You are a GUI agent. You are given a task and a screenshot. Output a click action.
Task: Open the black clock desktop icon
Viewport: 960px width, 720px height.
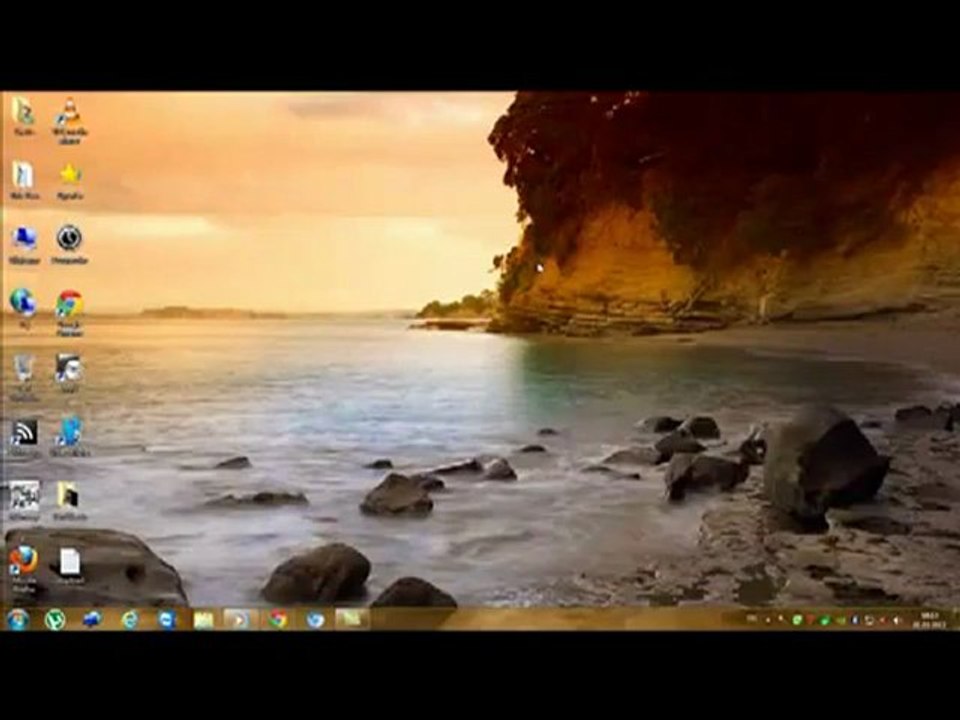(x=69, y=244)
